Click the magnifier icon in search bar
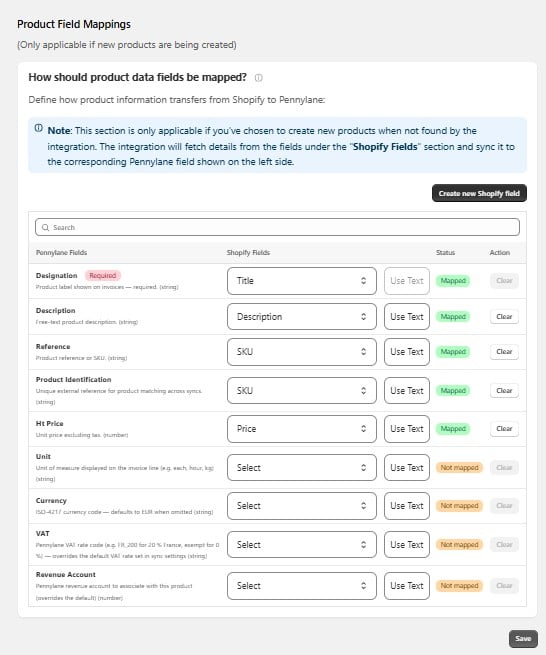This screenshot has height=655, width=546. [46, 228]
